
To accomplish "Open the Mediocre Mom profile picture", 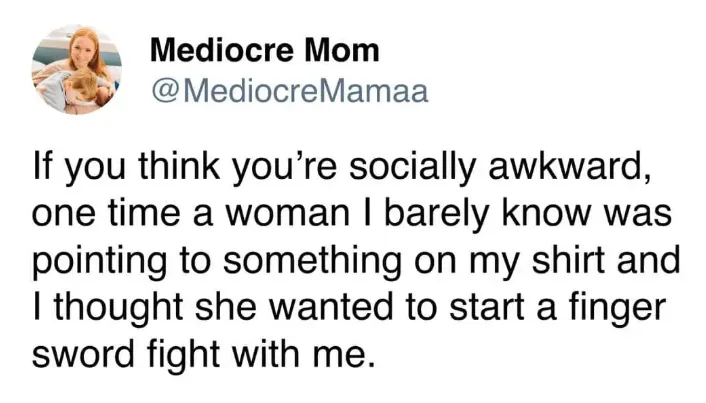I will 77,70.
